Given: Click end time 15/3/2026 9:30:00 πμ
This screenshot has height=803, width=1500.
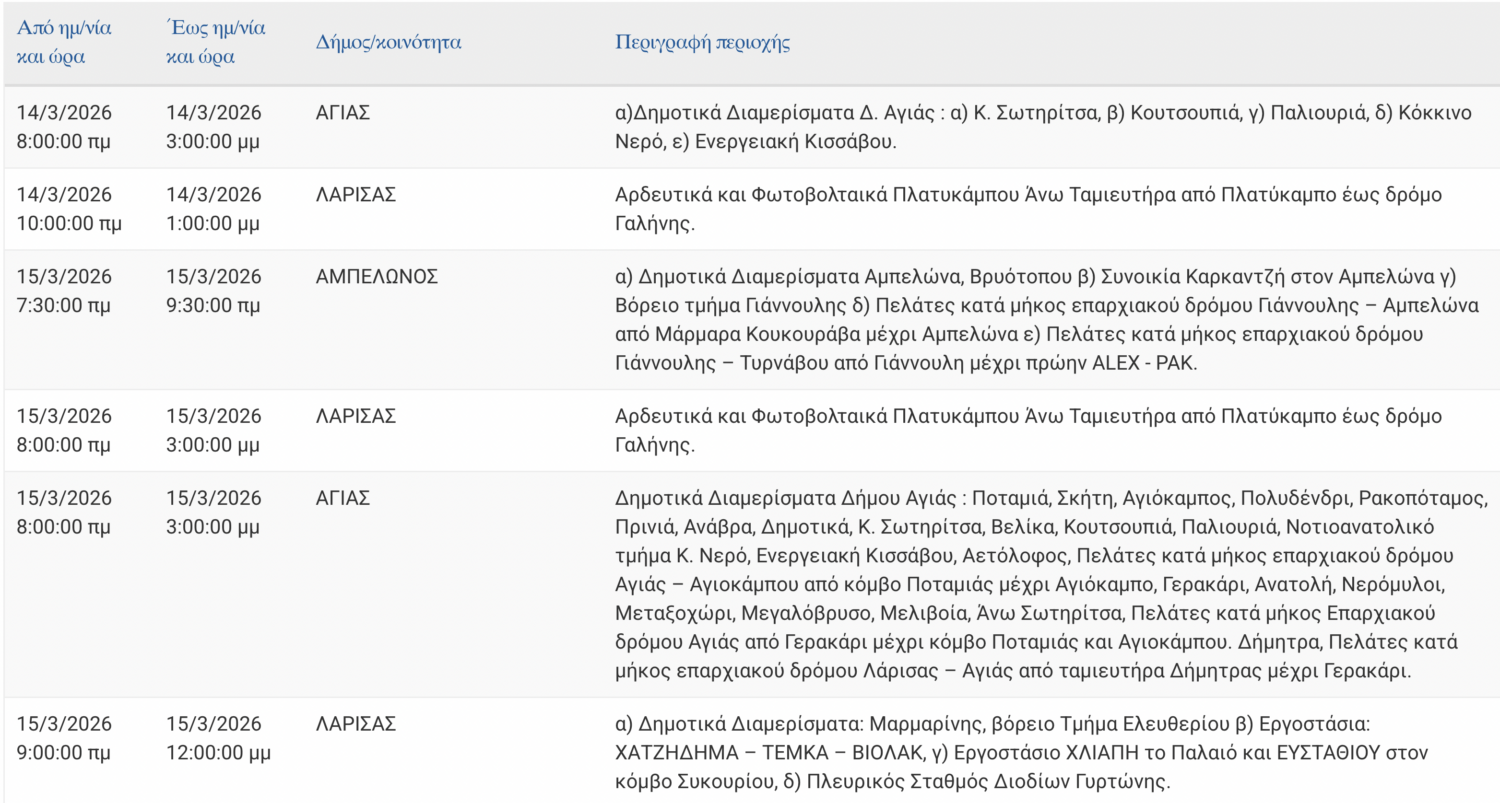Looking at the screenshot, I should click(214, 290).
